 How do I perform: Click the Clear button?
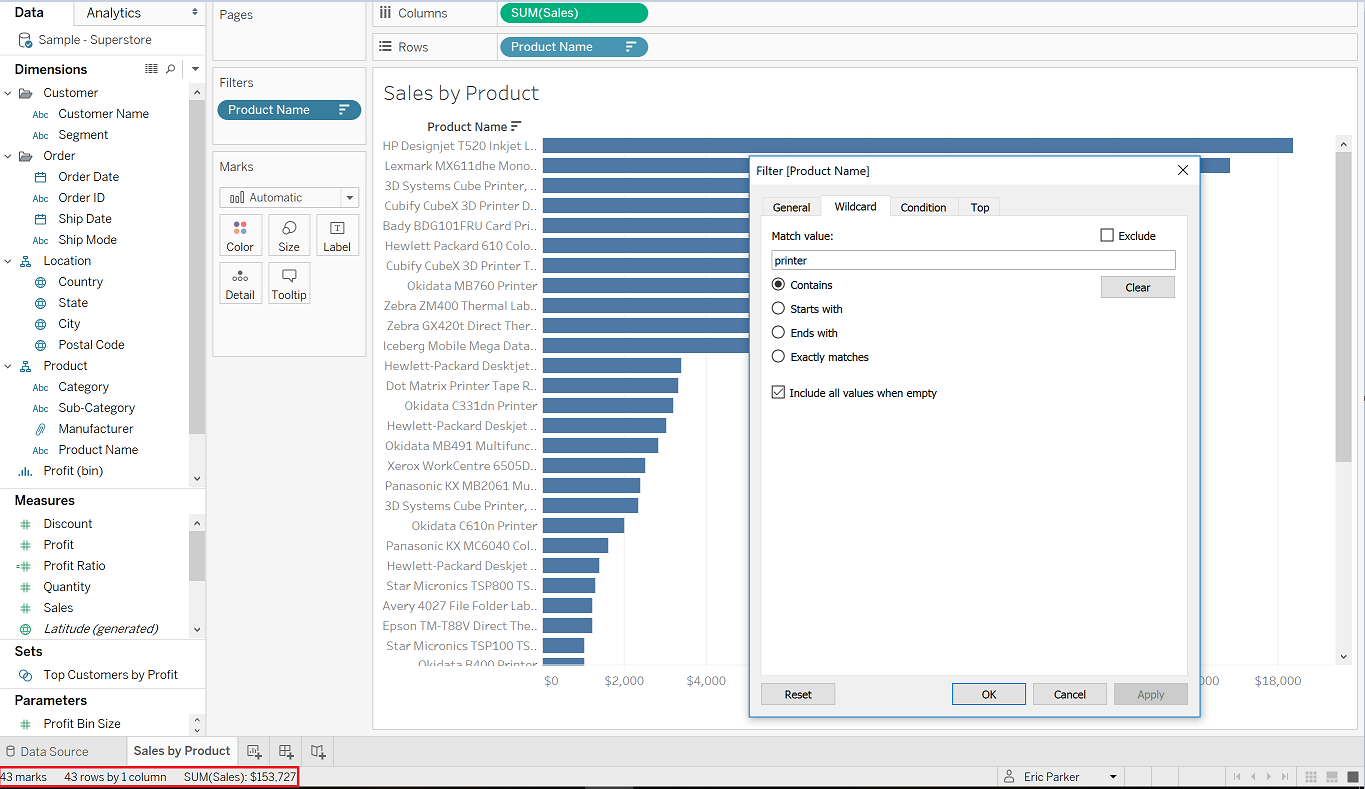pyautogui.click(x=1138, y=287)
